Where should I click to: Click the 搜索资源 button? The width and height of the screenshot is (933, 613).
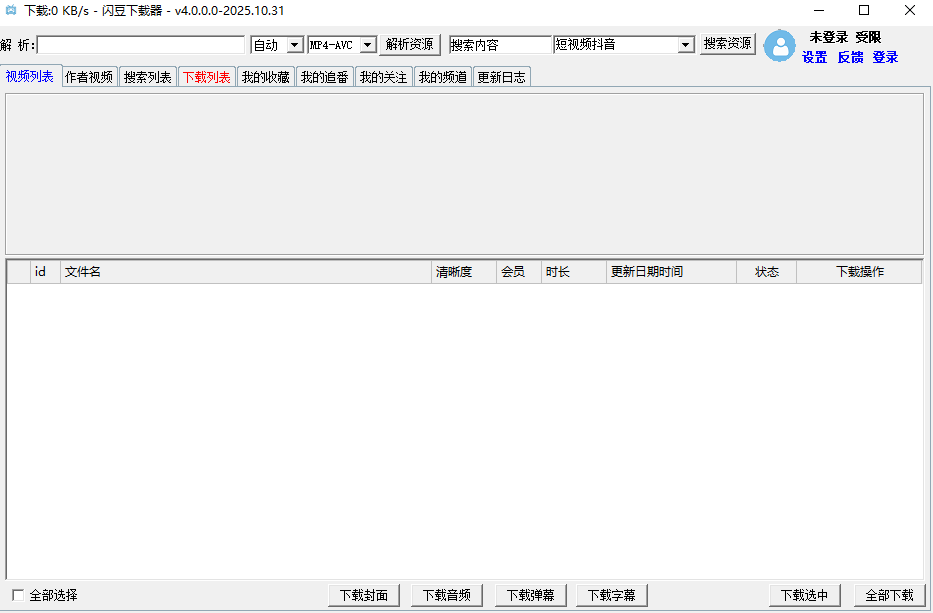click(x=727, y=44)
